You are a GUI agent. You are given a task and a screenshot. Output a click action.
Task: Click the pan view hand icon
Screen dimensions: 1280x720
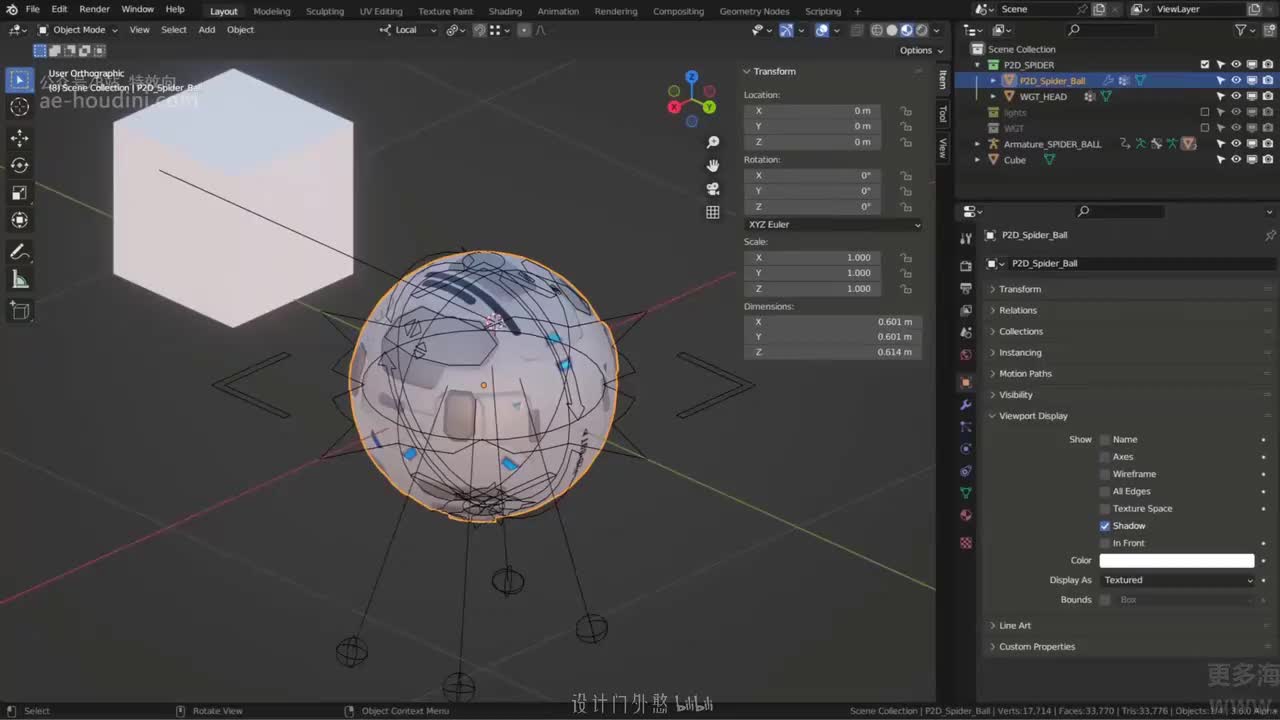click(x=713, y=166)
